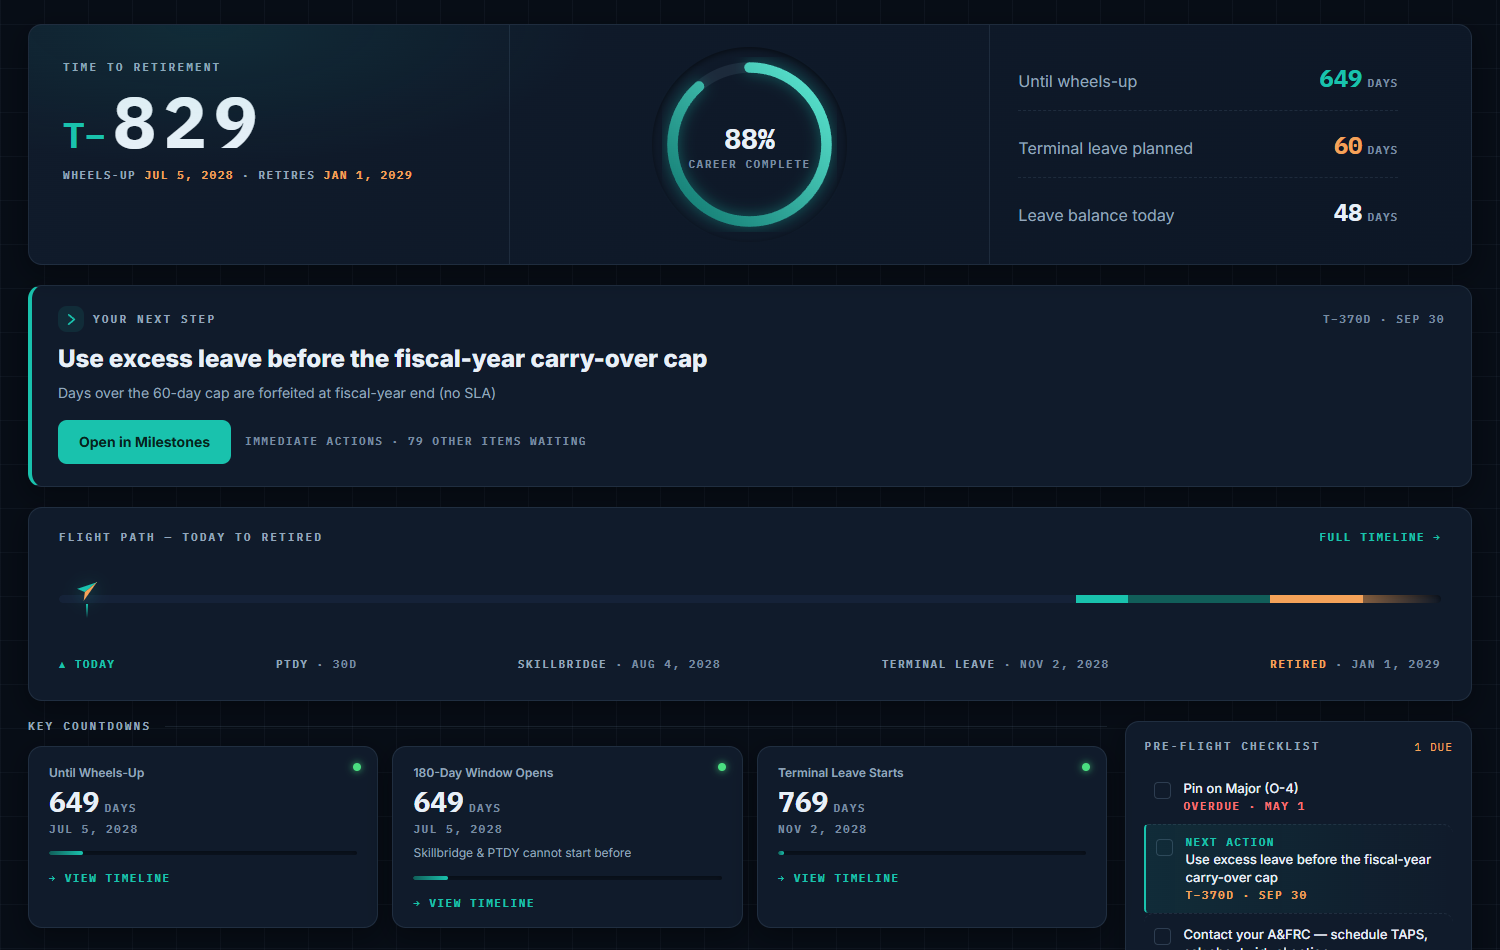Screen dimensions: 1500x950
Task: Click the Key Countdowns section heading
Action: point(89,726)
